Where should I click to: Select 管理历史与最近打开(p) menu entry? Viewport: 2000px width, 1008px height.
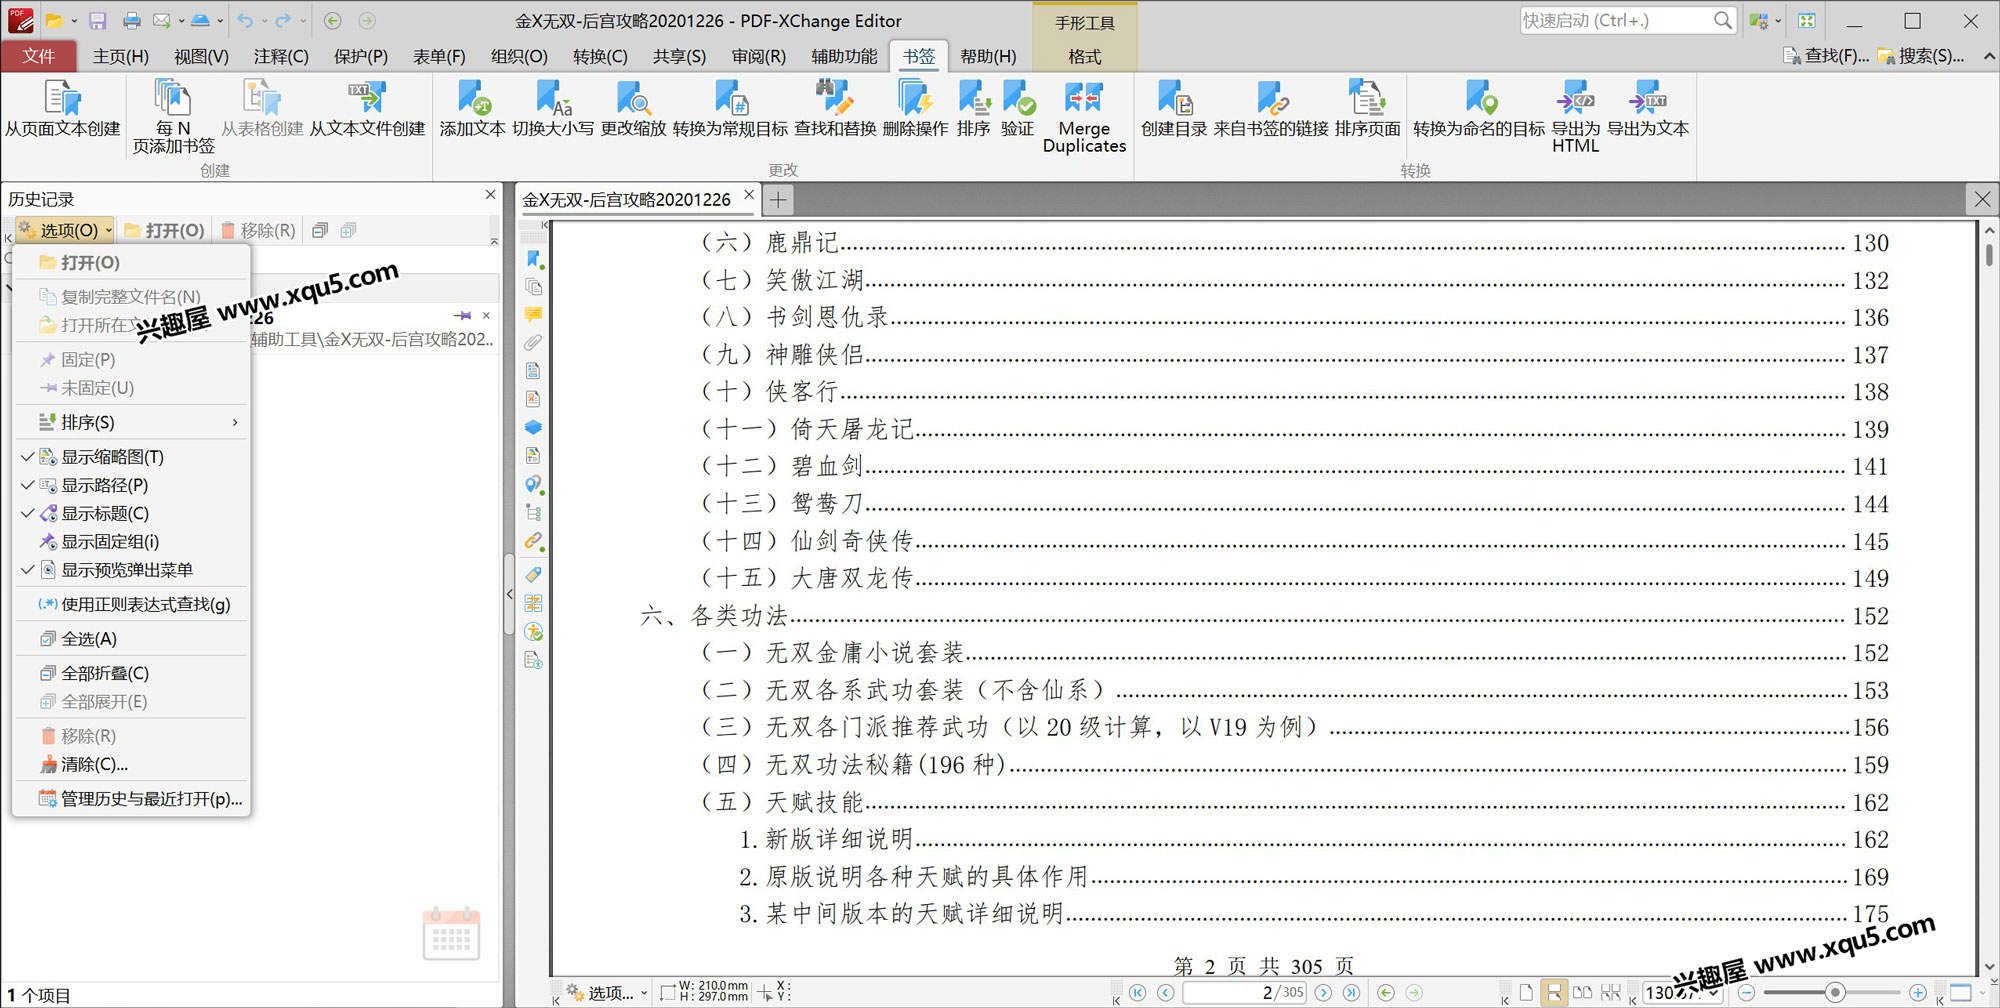pyautogui.click(x=150, y=798)
